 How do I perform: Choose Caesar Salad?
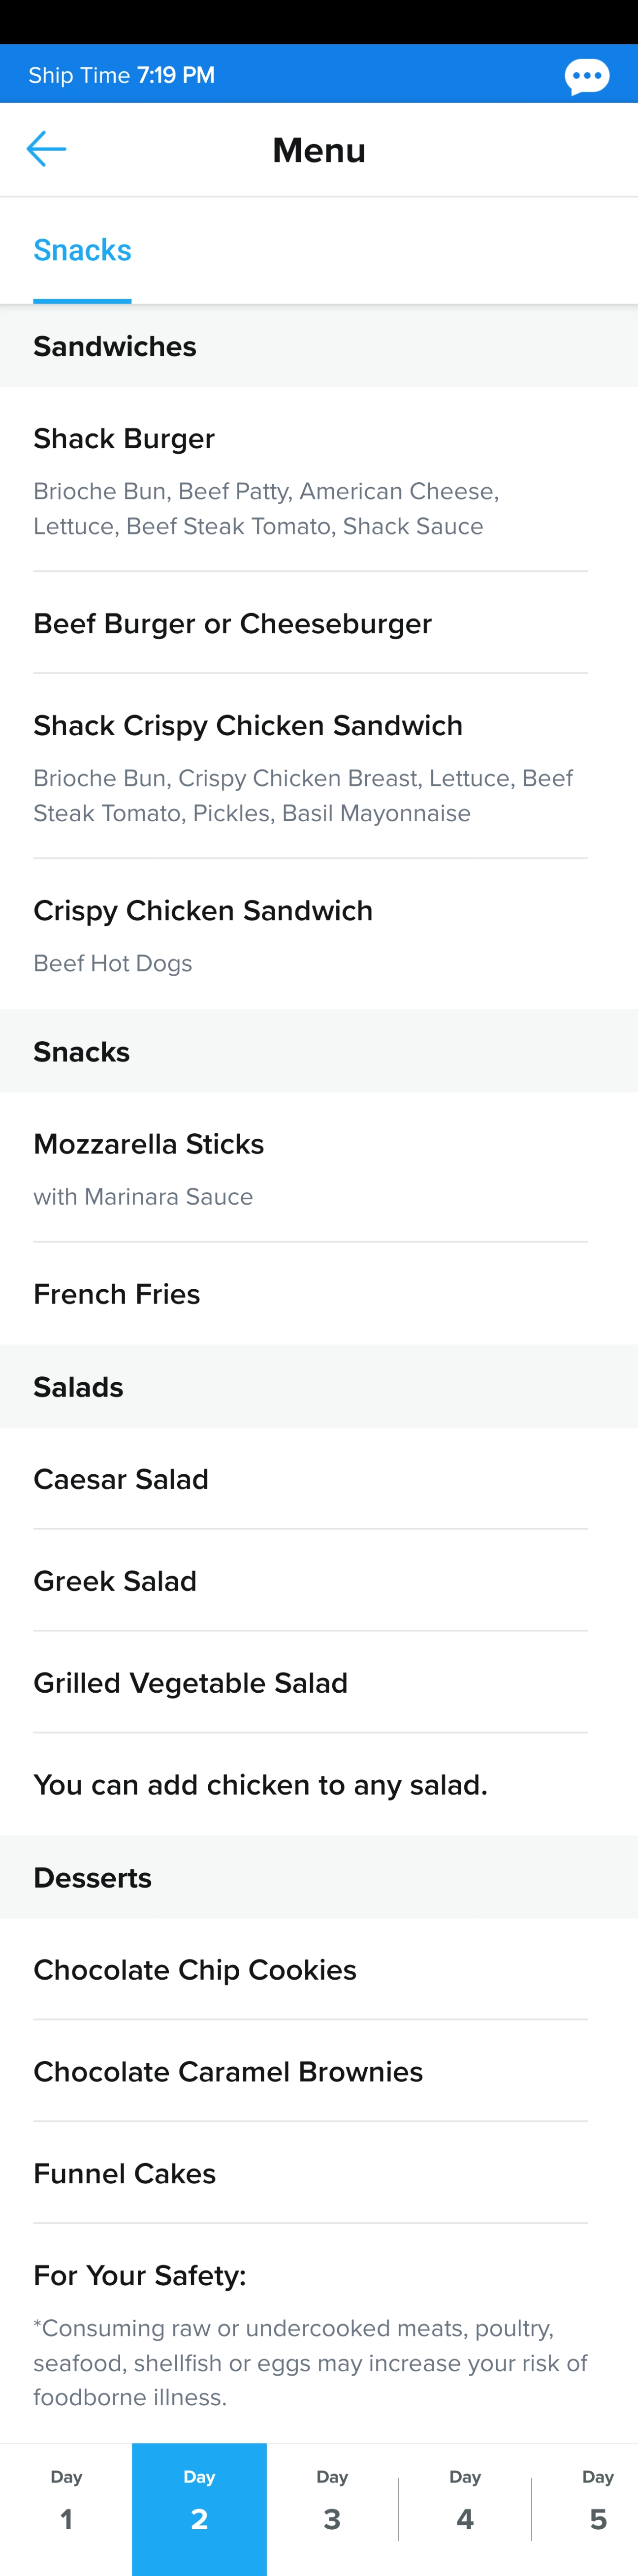[x=319, y=1479]
